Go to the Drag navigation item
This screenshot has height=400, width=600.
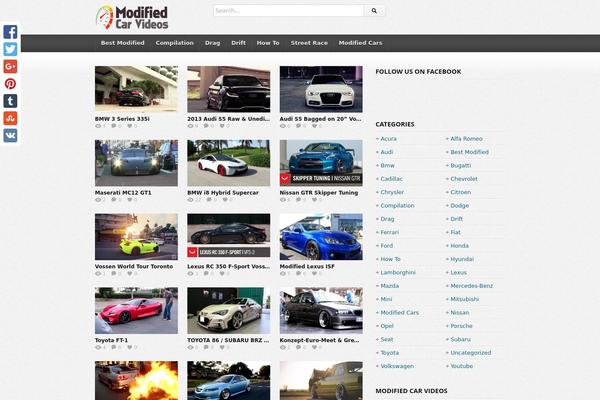click(x=212, y=43)
